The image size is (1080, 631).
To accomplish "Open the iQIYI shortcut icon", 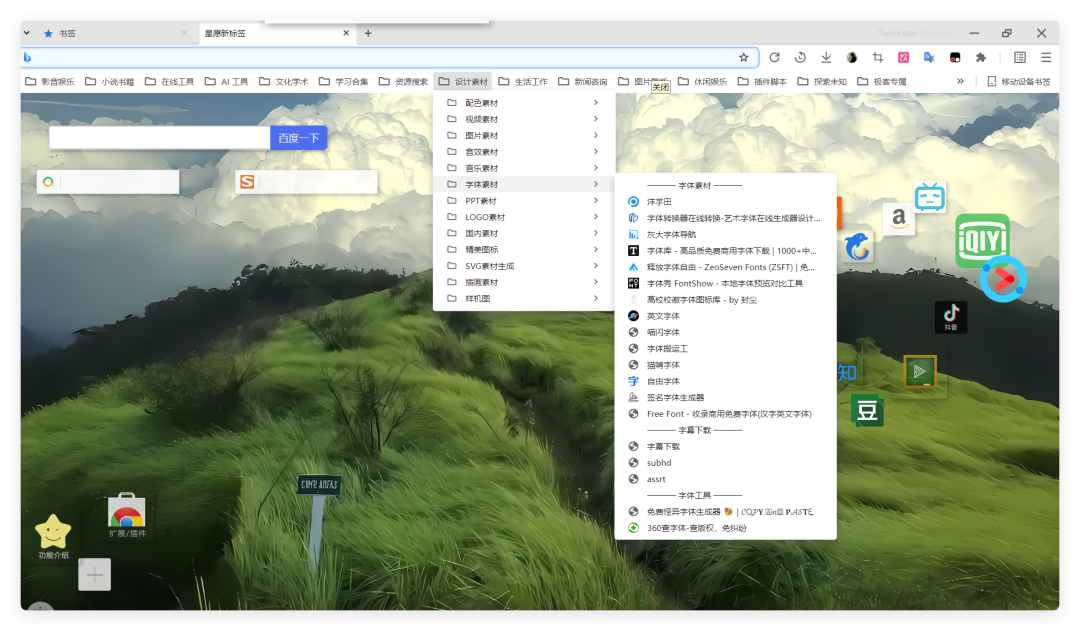I will click(982, 240).
